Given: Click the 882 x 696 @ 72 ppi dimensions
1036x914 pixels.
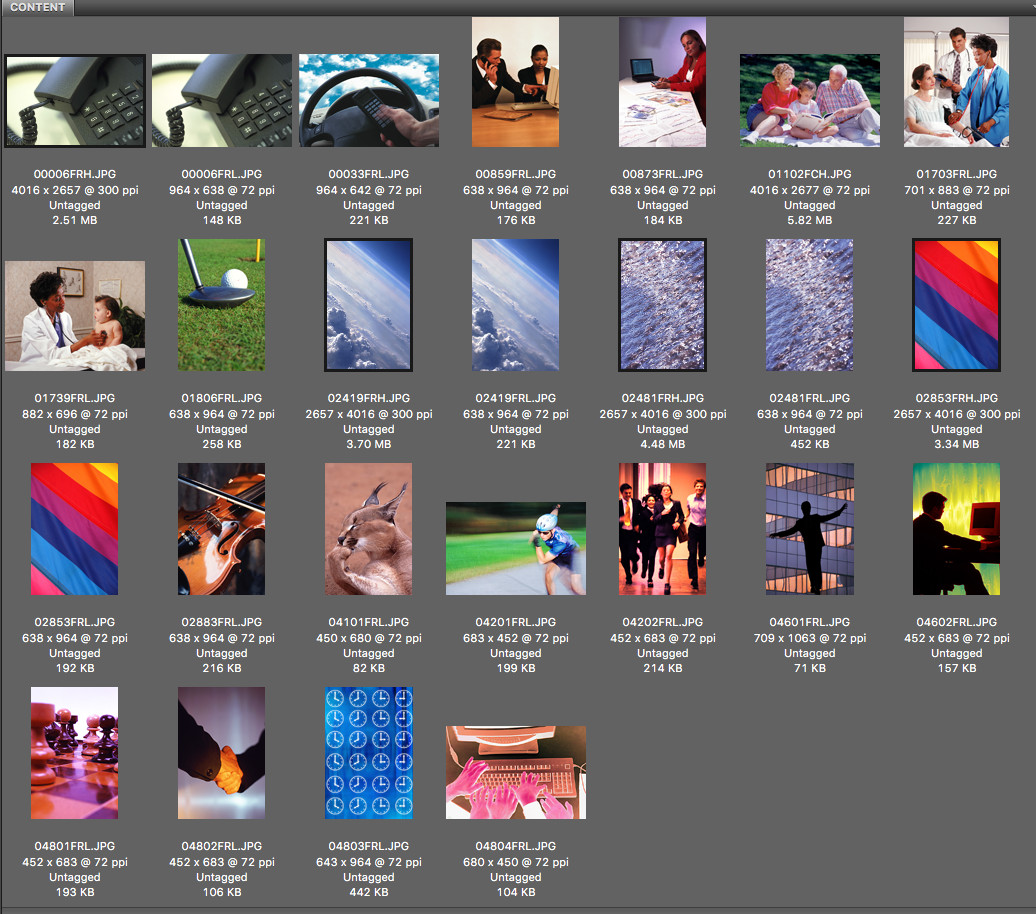Looking at the screenshot, I should [75, 414].
